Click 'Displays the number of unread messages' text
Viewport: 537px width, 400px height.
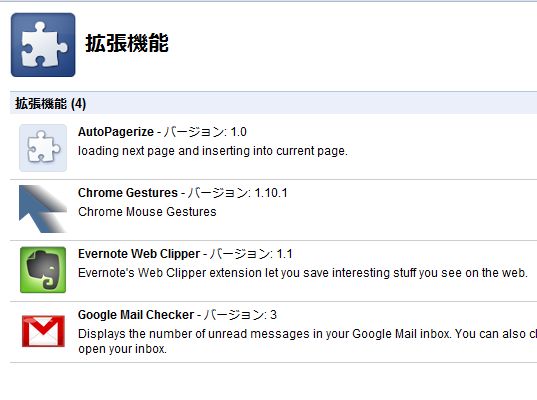click(x=308, y=341)
